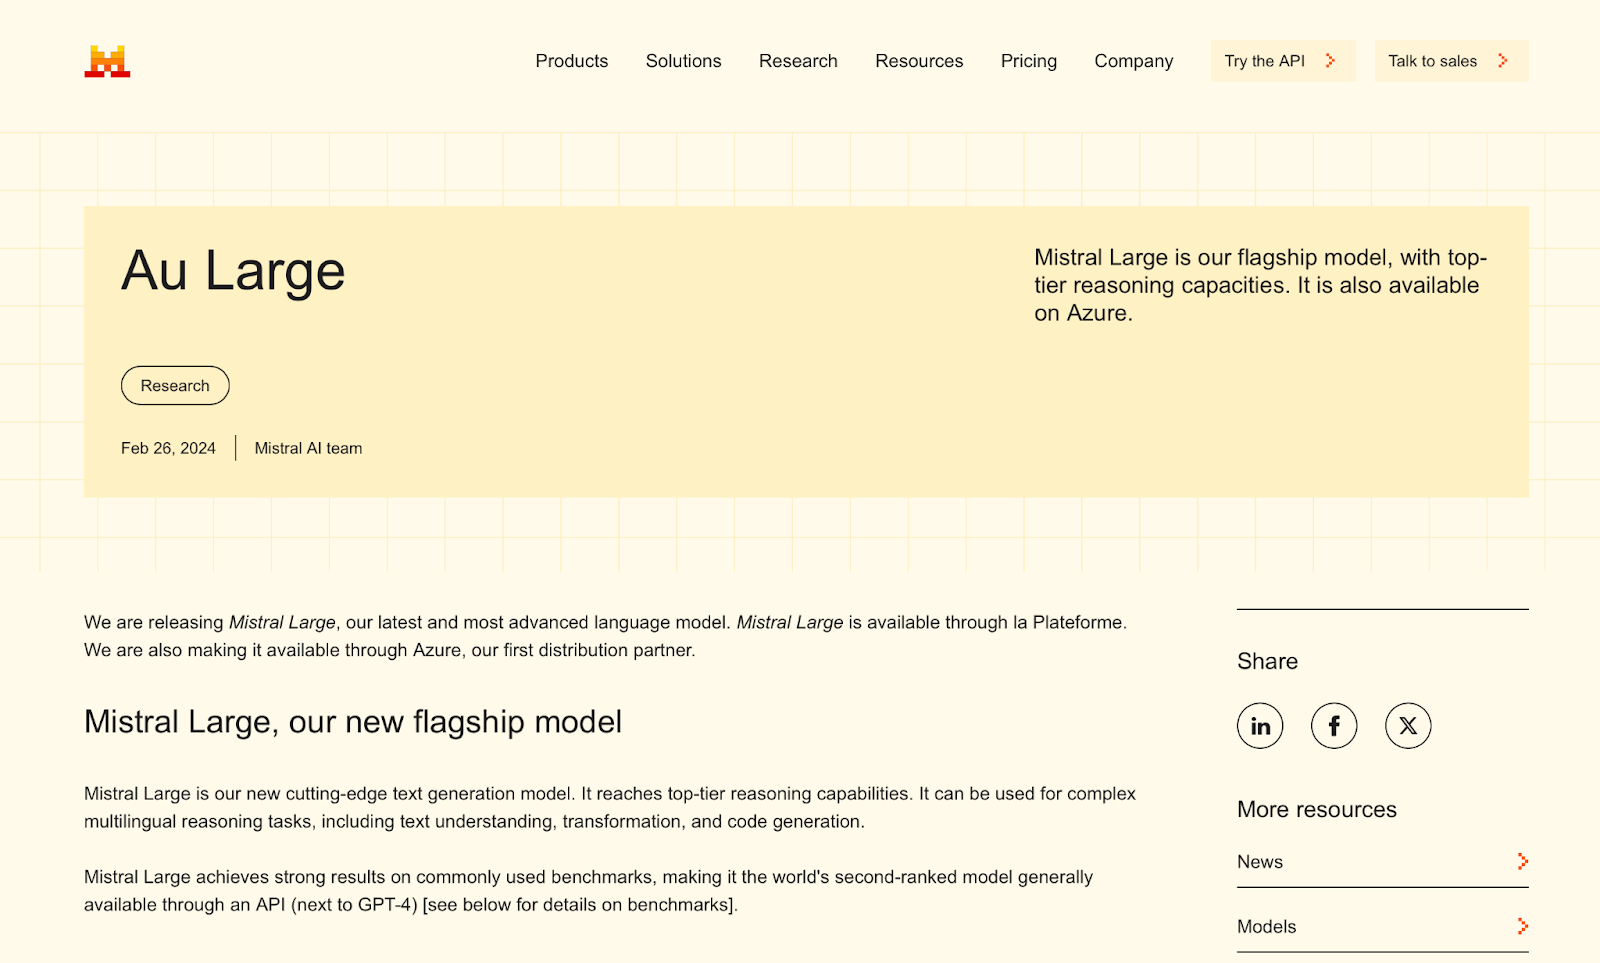Open the Resources menu
Screen dimensions: 1600x963
coord(919,61)
